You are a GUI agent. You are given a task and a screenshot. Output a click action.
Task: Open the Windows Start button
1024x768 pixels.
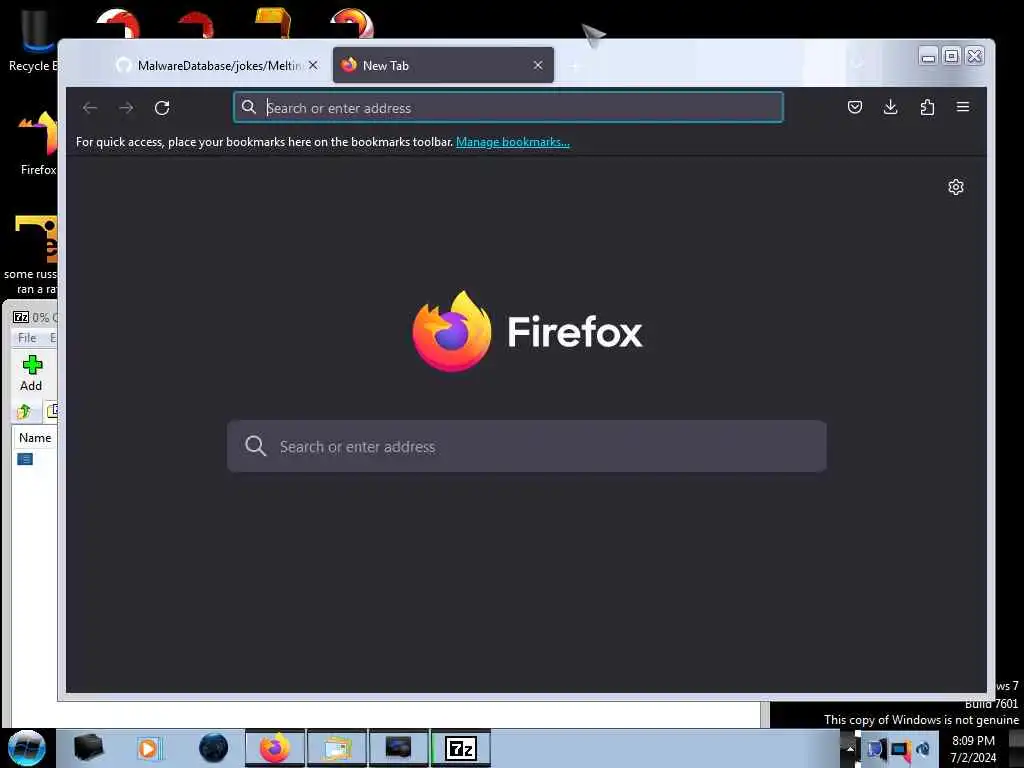click(x=26, y=748)
